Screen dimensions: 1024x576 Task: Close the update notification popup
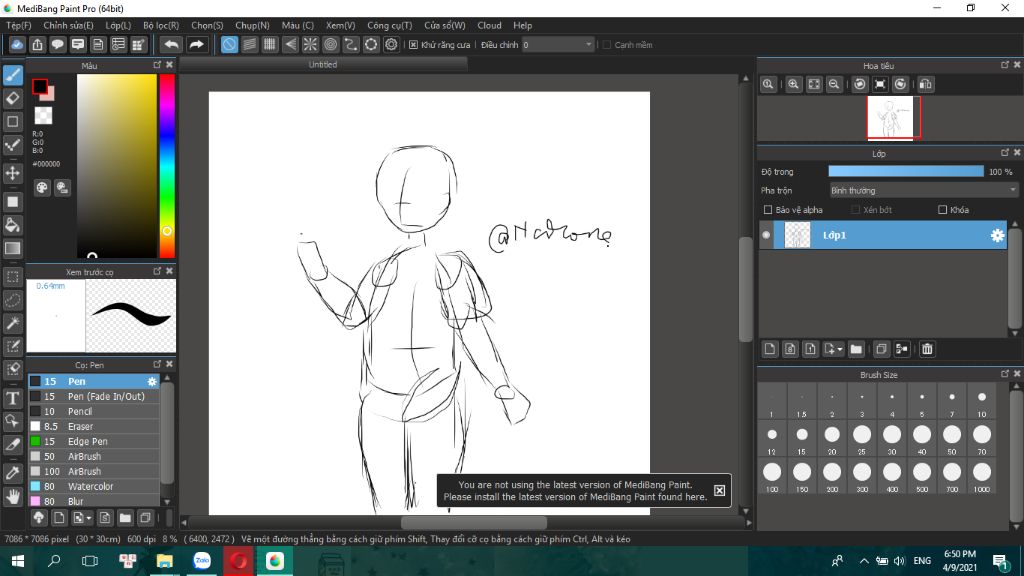pyautogui.click(x=719, y=490)
